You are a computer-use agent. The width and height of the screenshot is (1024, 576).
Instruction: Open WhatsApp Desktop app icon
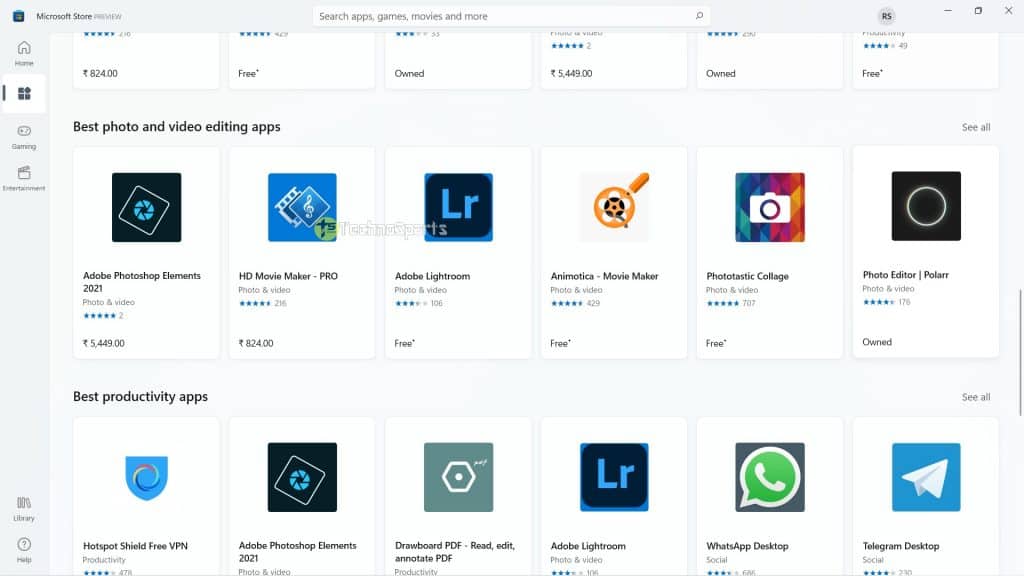tap(770, 477)
